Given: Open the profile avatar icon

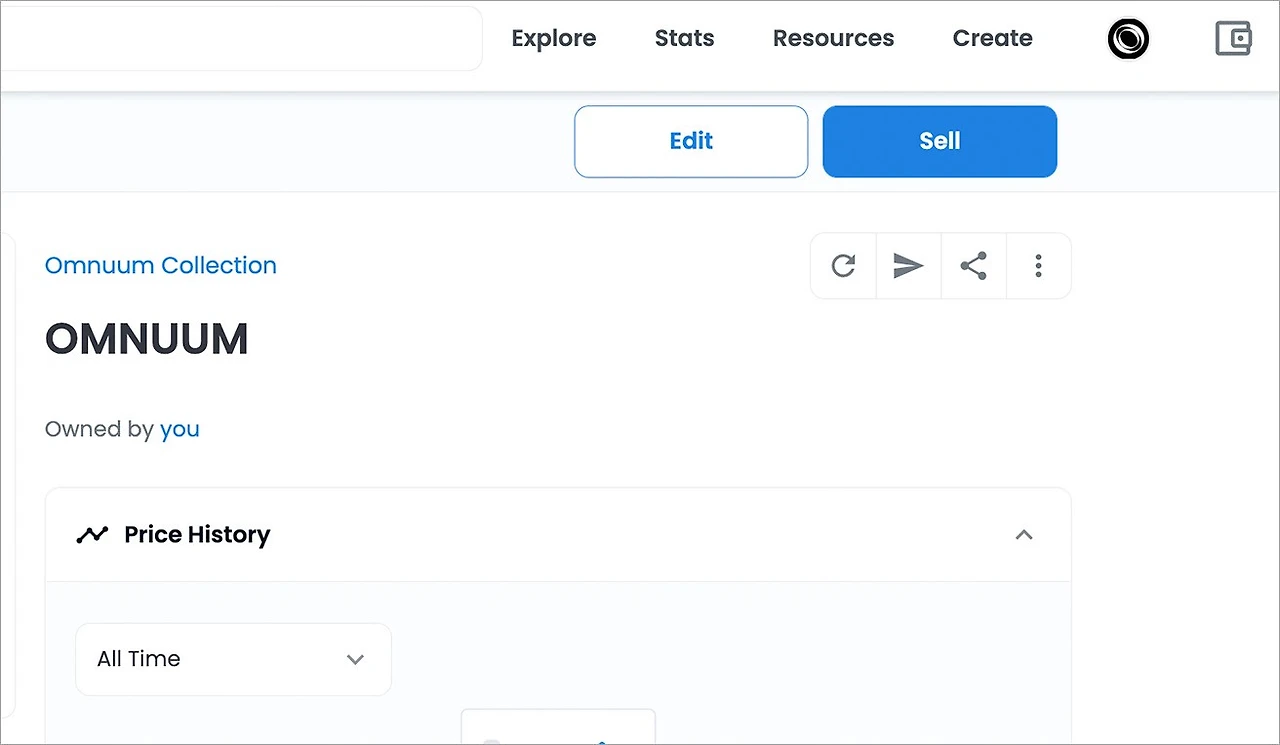Looking at the screenshot, I should click(x=1128, y=40).
